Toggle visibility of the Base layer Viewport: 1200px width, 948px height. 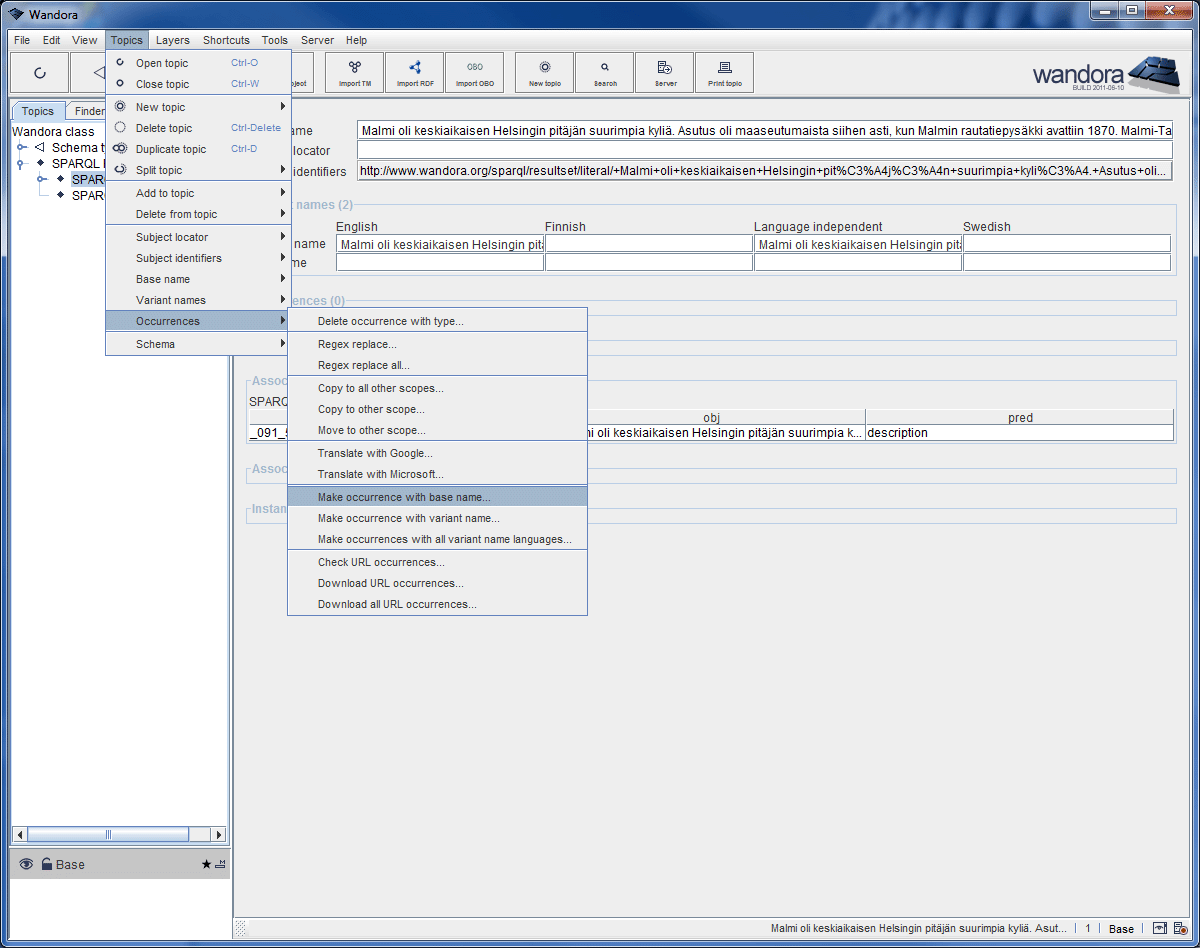coord(26,864)
